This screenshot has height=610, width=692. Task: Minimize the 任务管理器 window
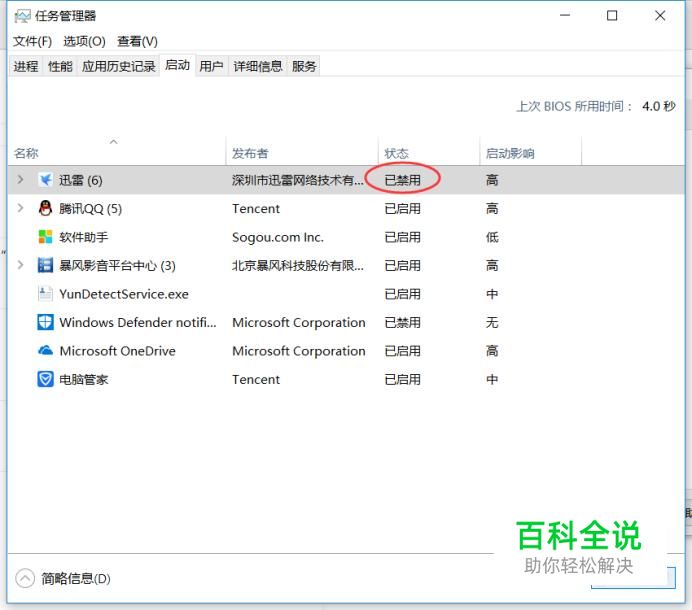(565, 16)
